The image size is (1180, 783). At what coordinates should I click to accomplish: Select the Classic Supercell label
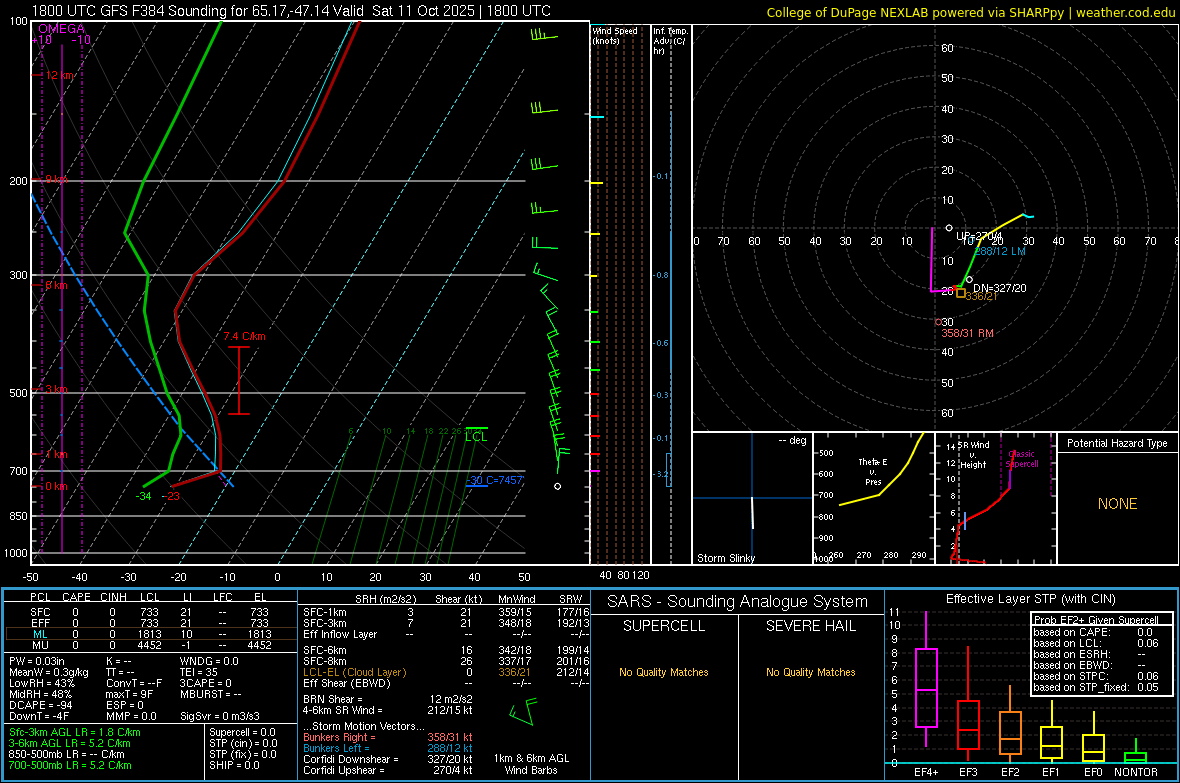1022,459
